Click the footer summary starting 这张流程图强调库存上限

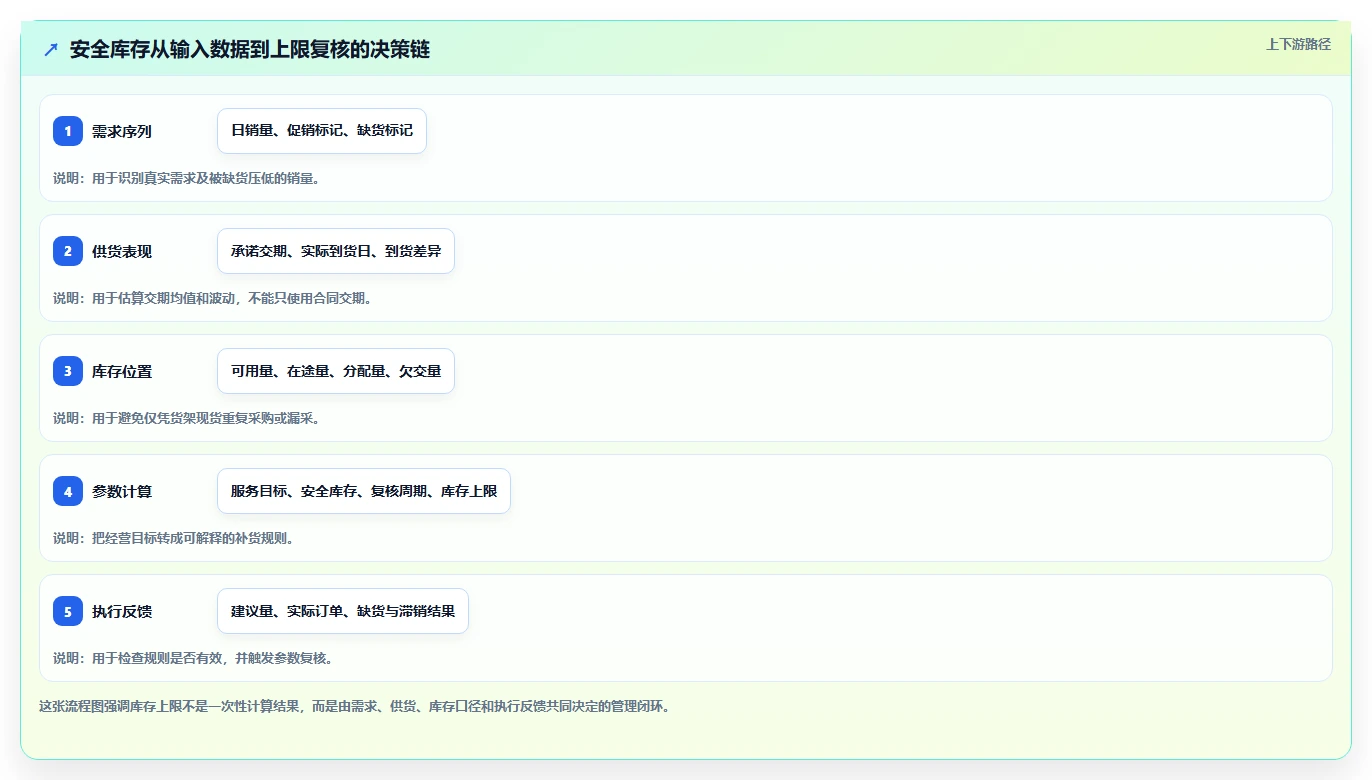[x=354, y=706]
